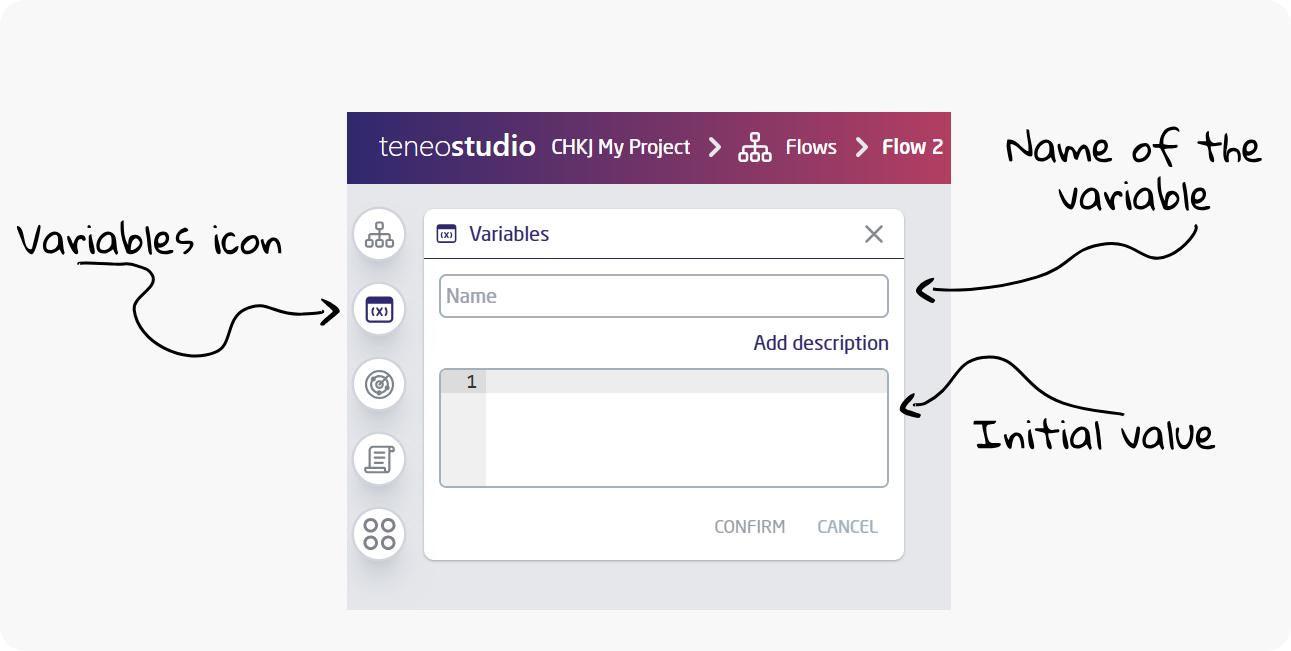
Task: Click the four circles sidebar icon
Action: pyautogui.click(x=379, y=534)
